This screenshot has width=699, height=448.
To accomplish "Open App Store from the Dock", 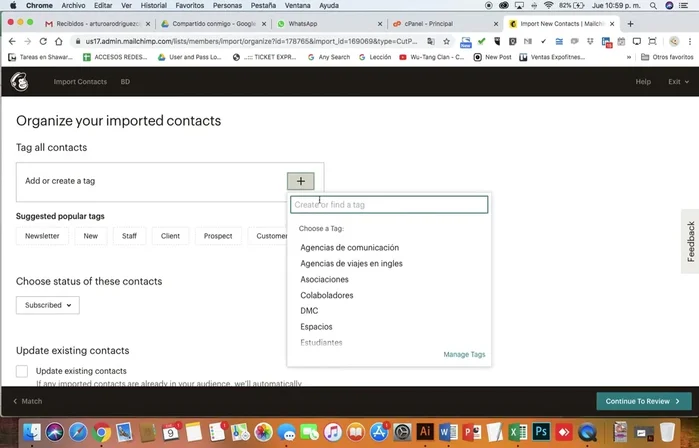I will click(379, 432).
